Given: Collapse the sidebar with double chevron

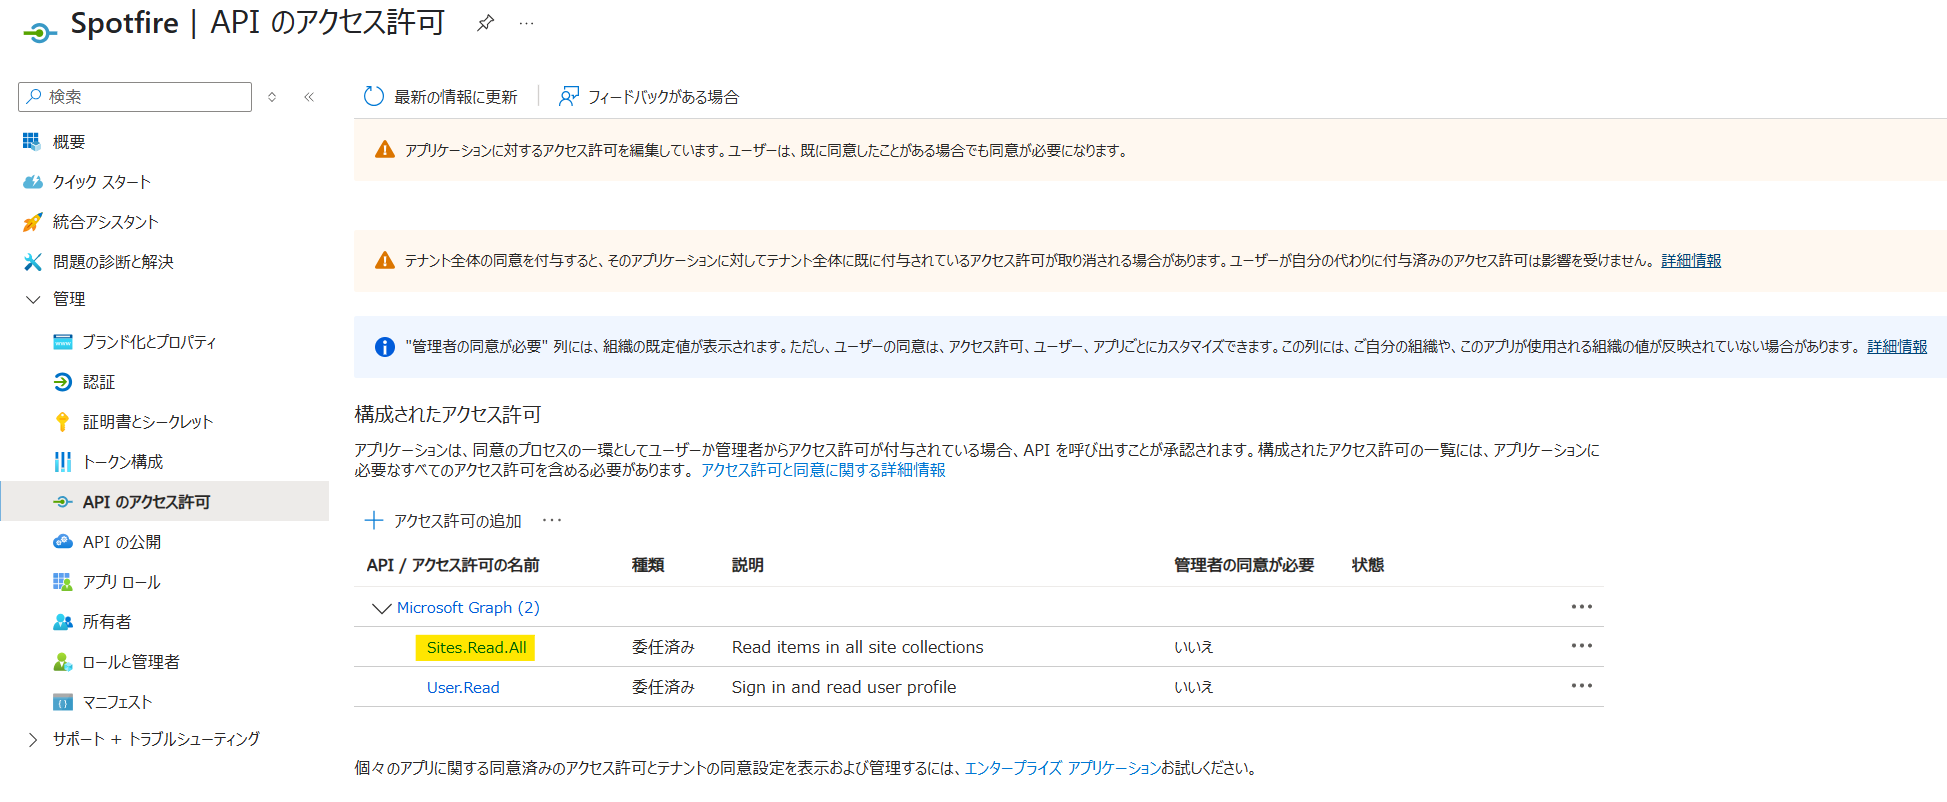Looking at the screenshot, I should 309,97.
